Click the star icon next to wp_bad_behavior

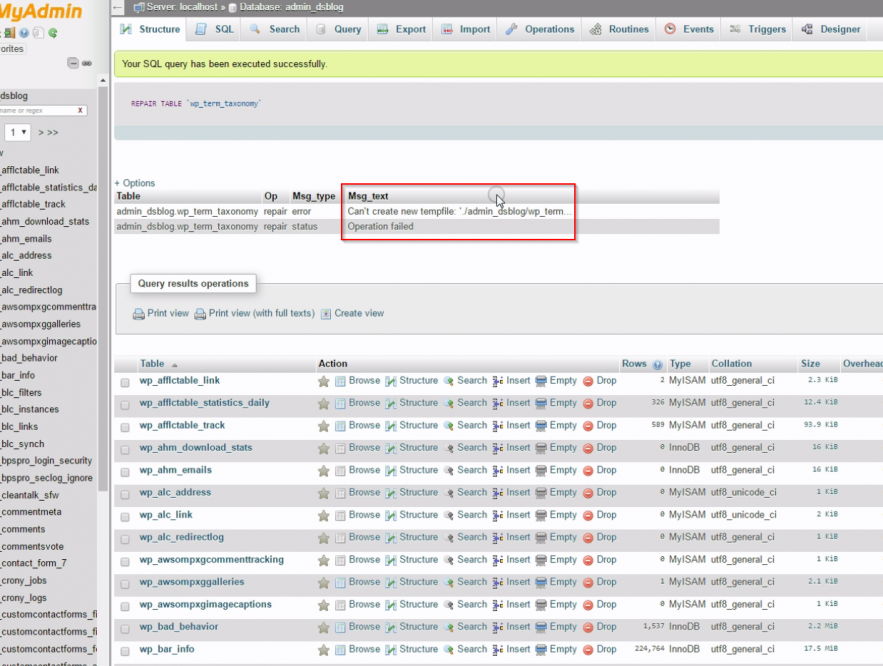pos(323,627)
